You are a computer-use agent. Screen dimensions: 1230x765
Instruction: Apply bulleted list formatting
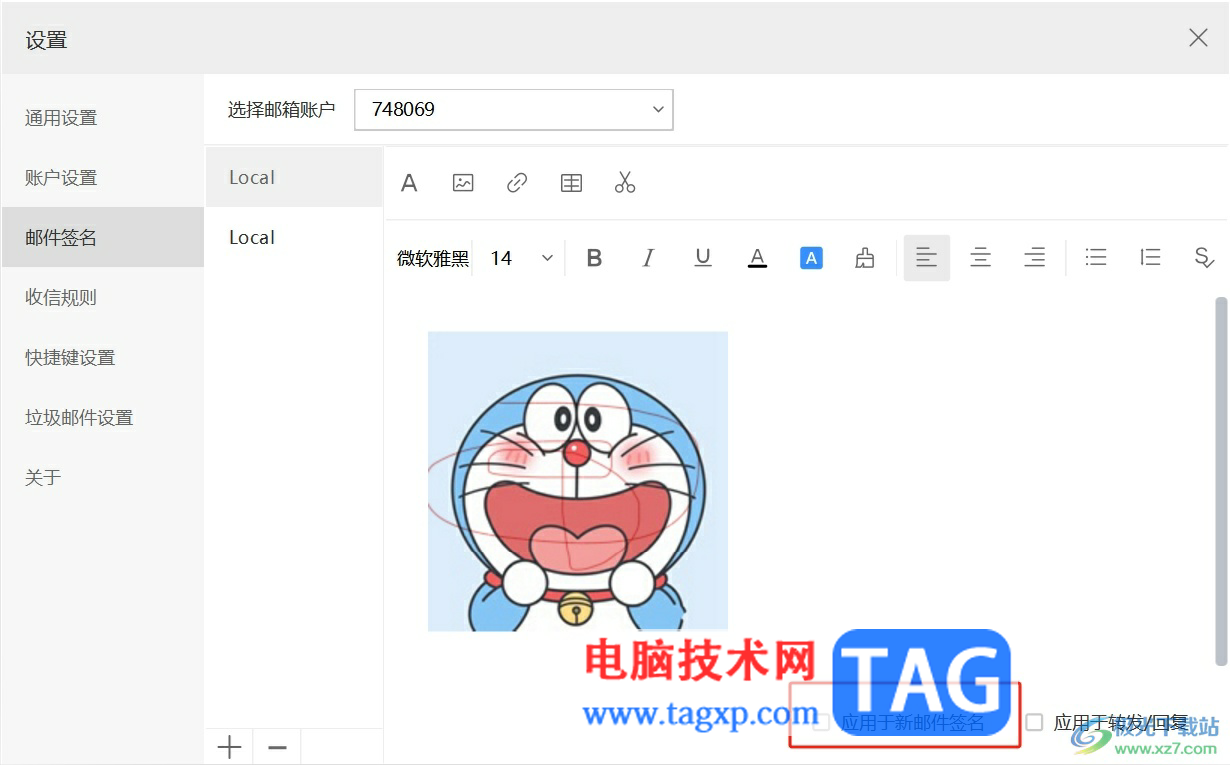(x=1096, y=258)
